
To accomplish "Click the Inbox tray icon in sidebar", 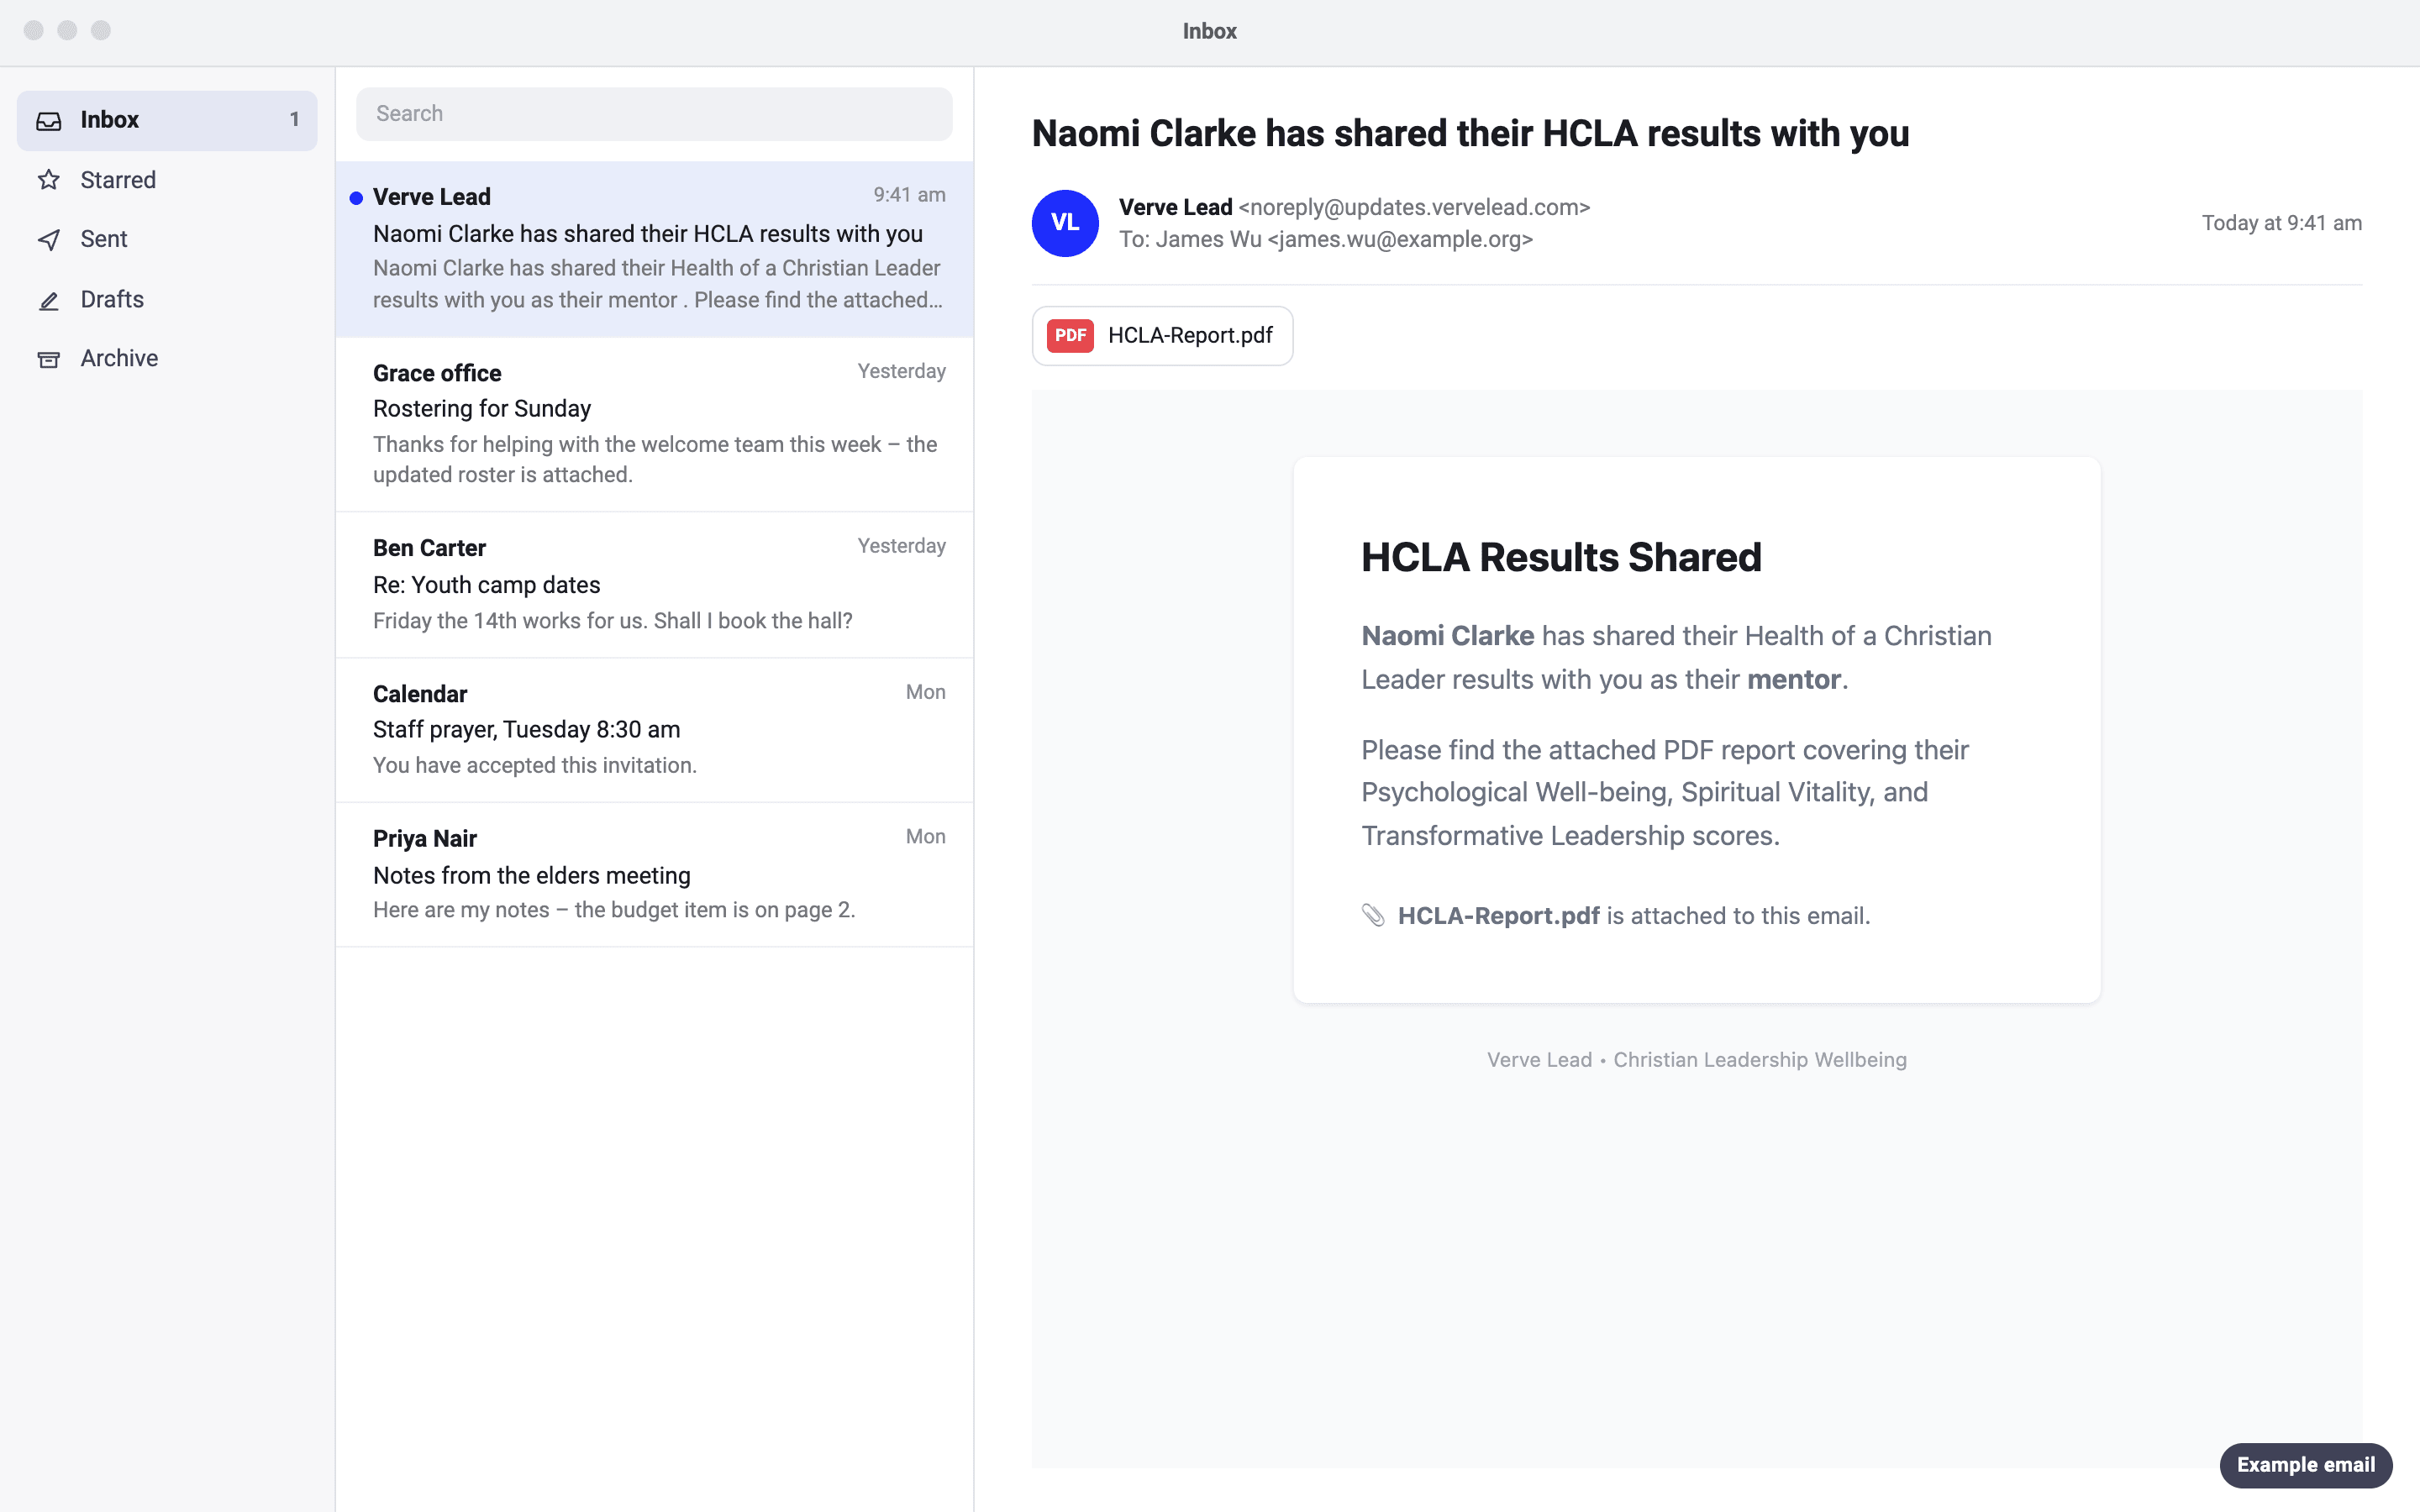I will pos(49,120).
